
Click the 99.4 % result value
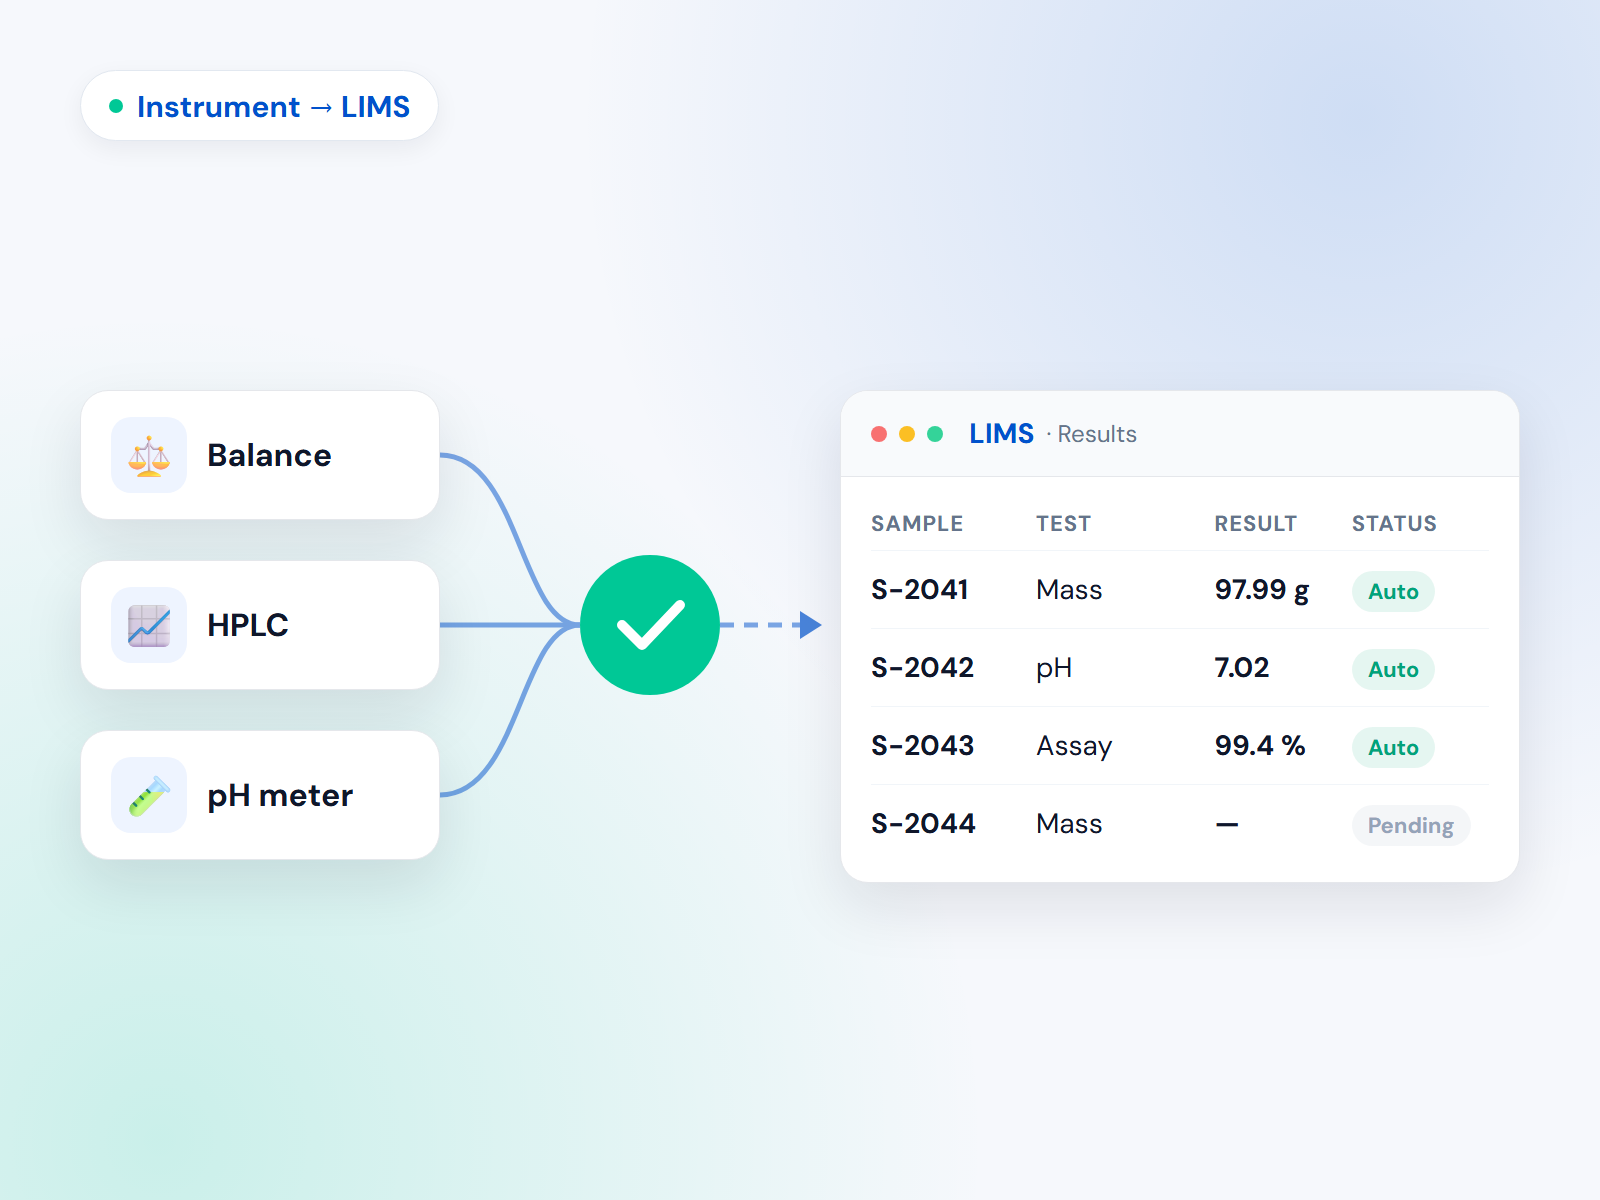pos(1260,746)
